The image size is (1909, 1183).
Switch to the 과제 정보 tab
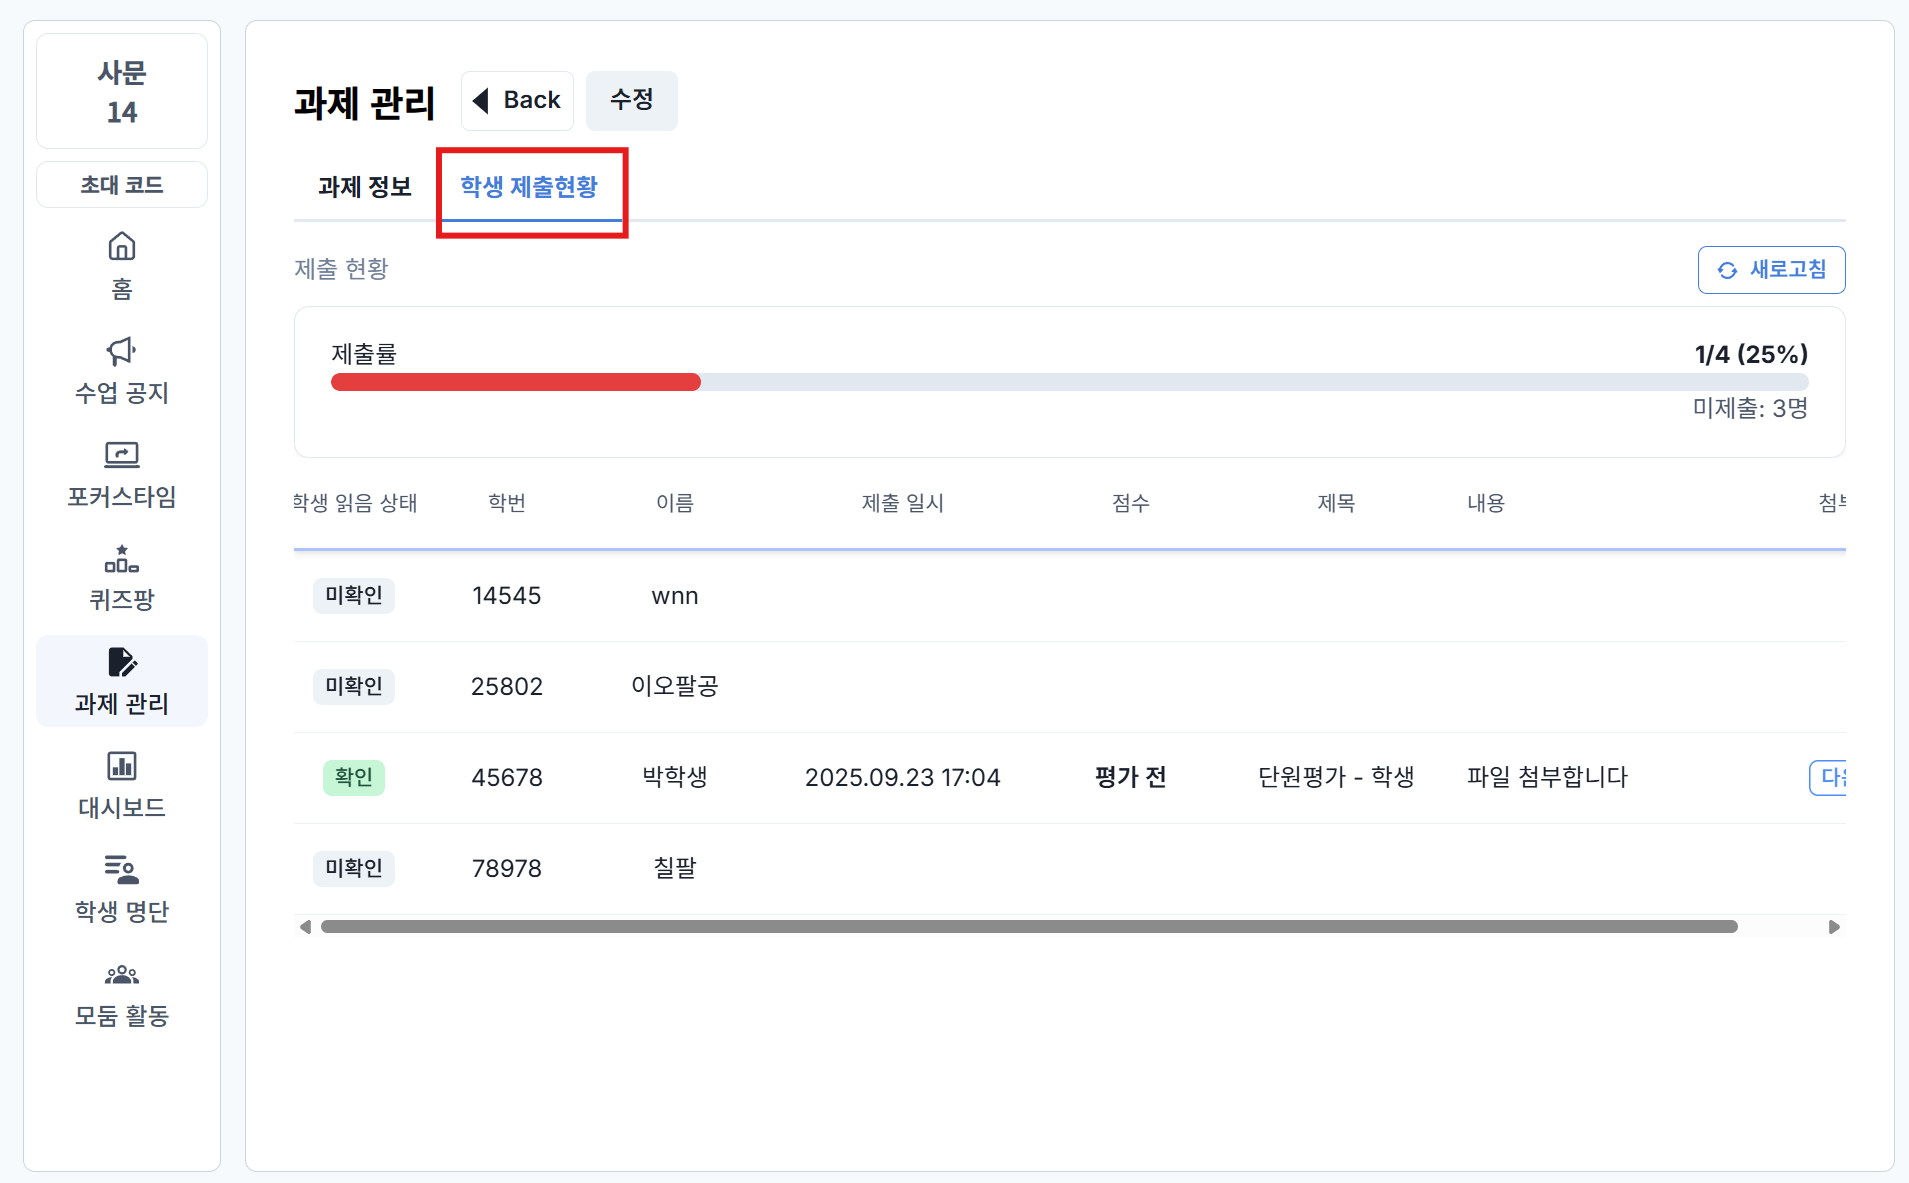365,187
